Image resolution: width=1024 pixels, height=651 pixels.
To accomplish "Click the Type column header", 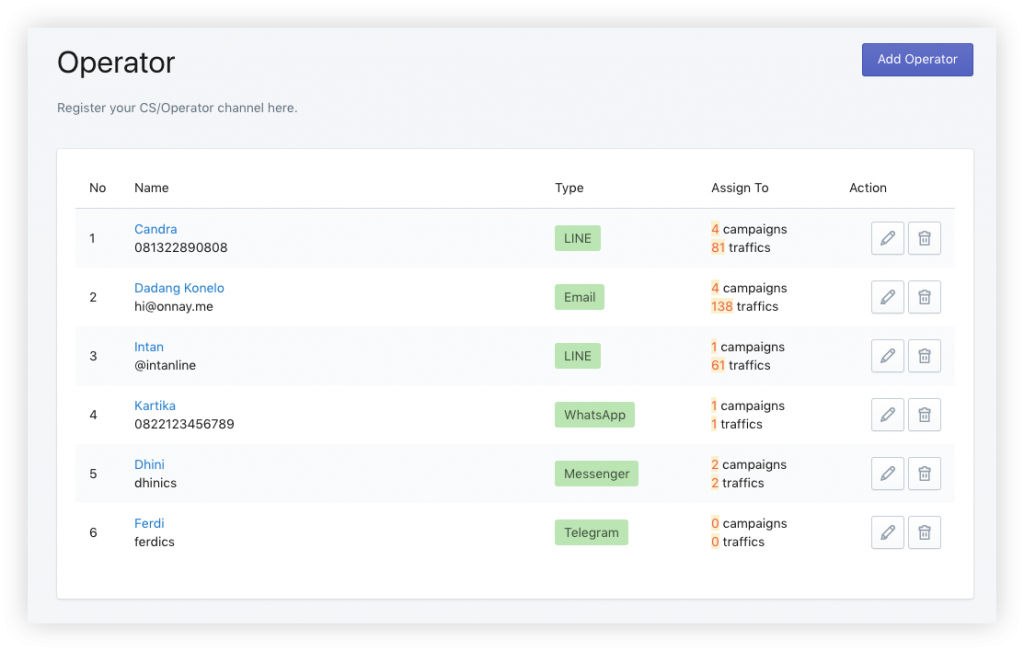I will point(569,188).
